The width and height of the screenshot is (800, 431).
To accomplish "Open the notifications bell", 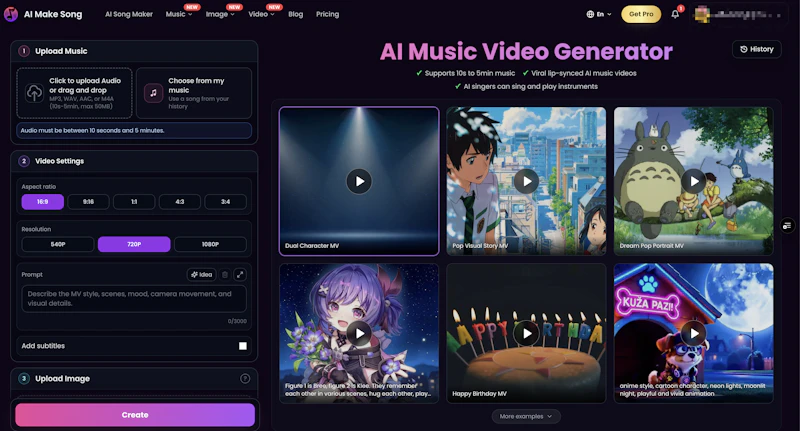I will pos(675,14).
